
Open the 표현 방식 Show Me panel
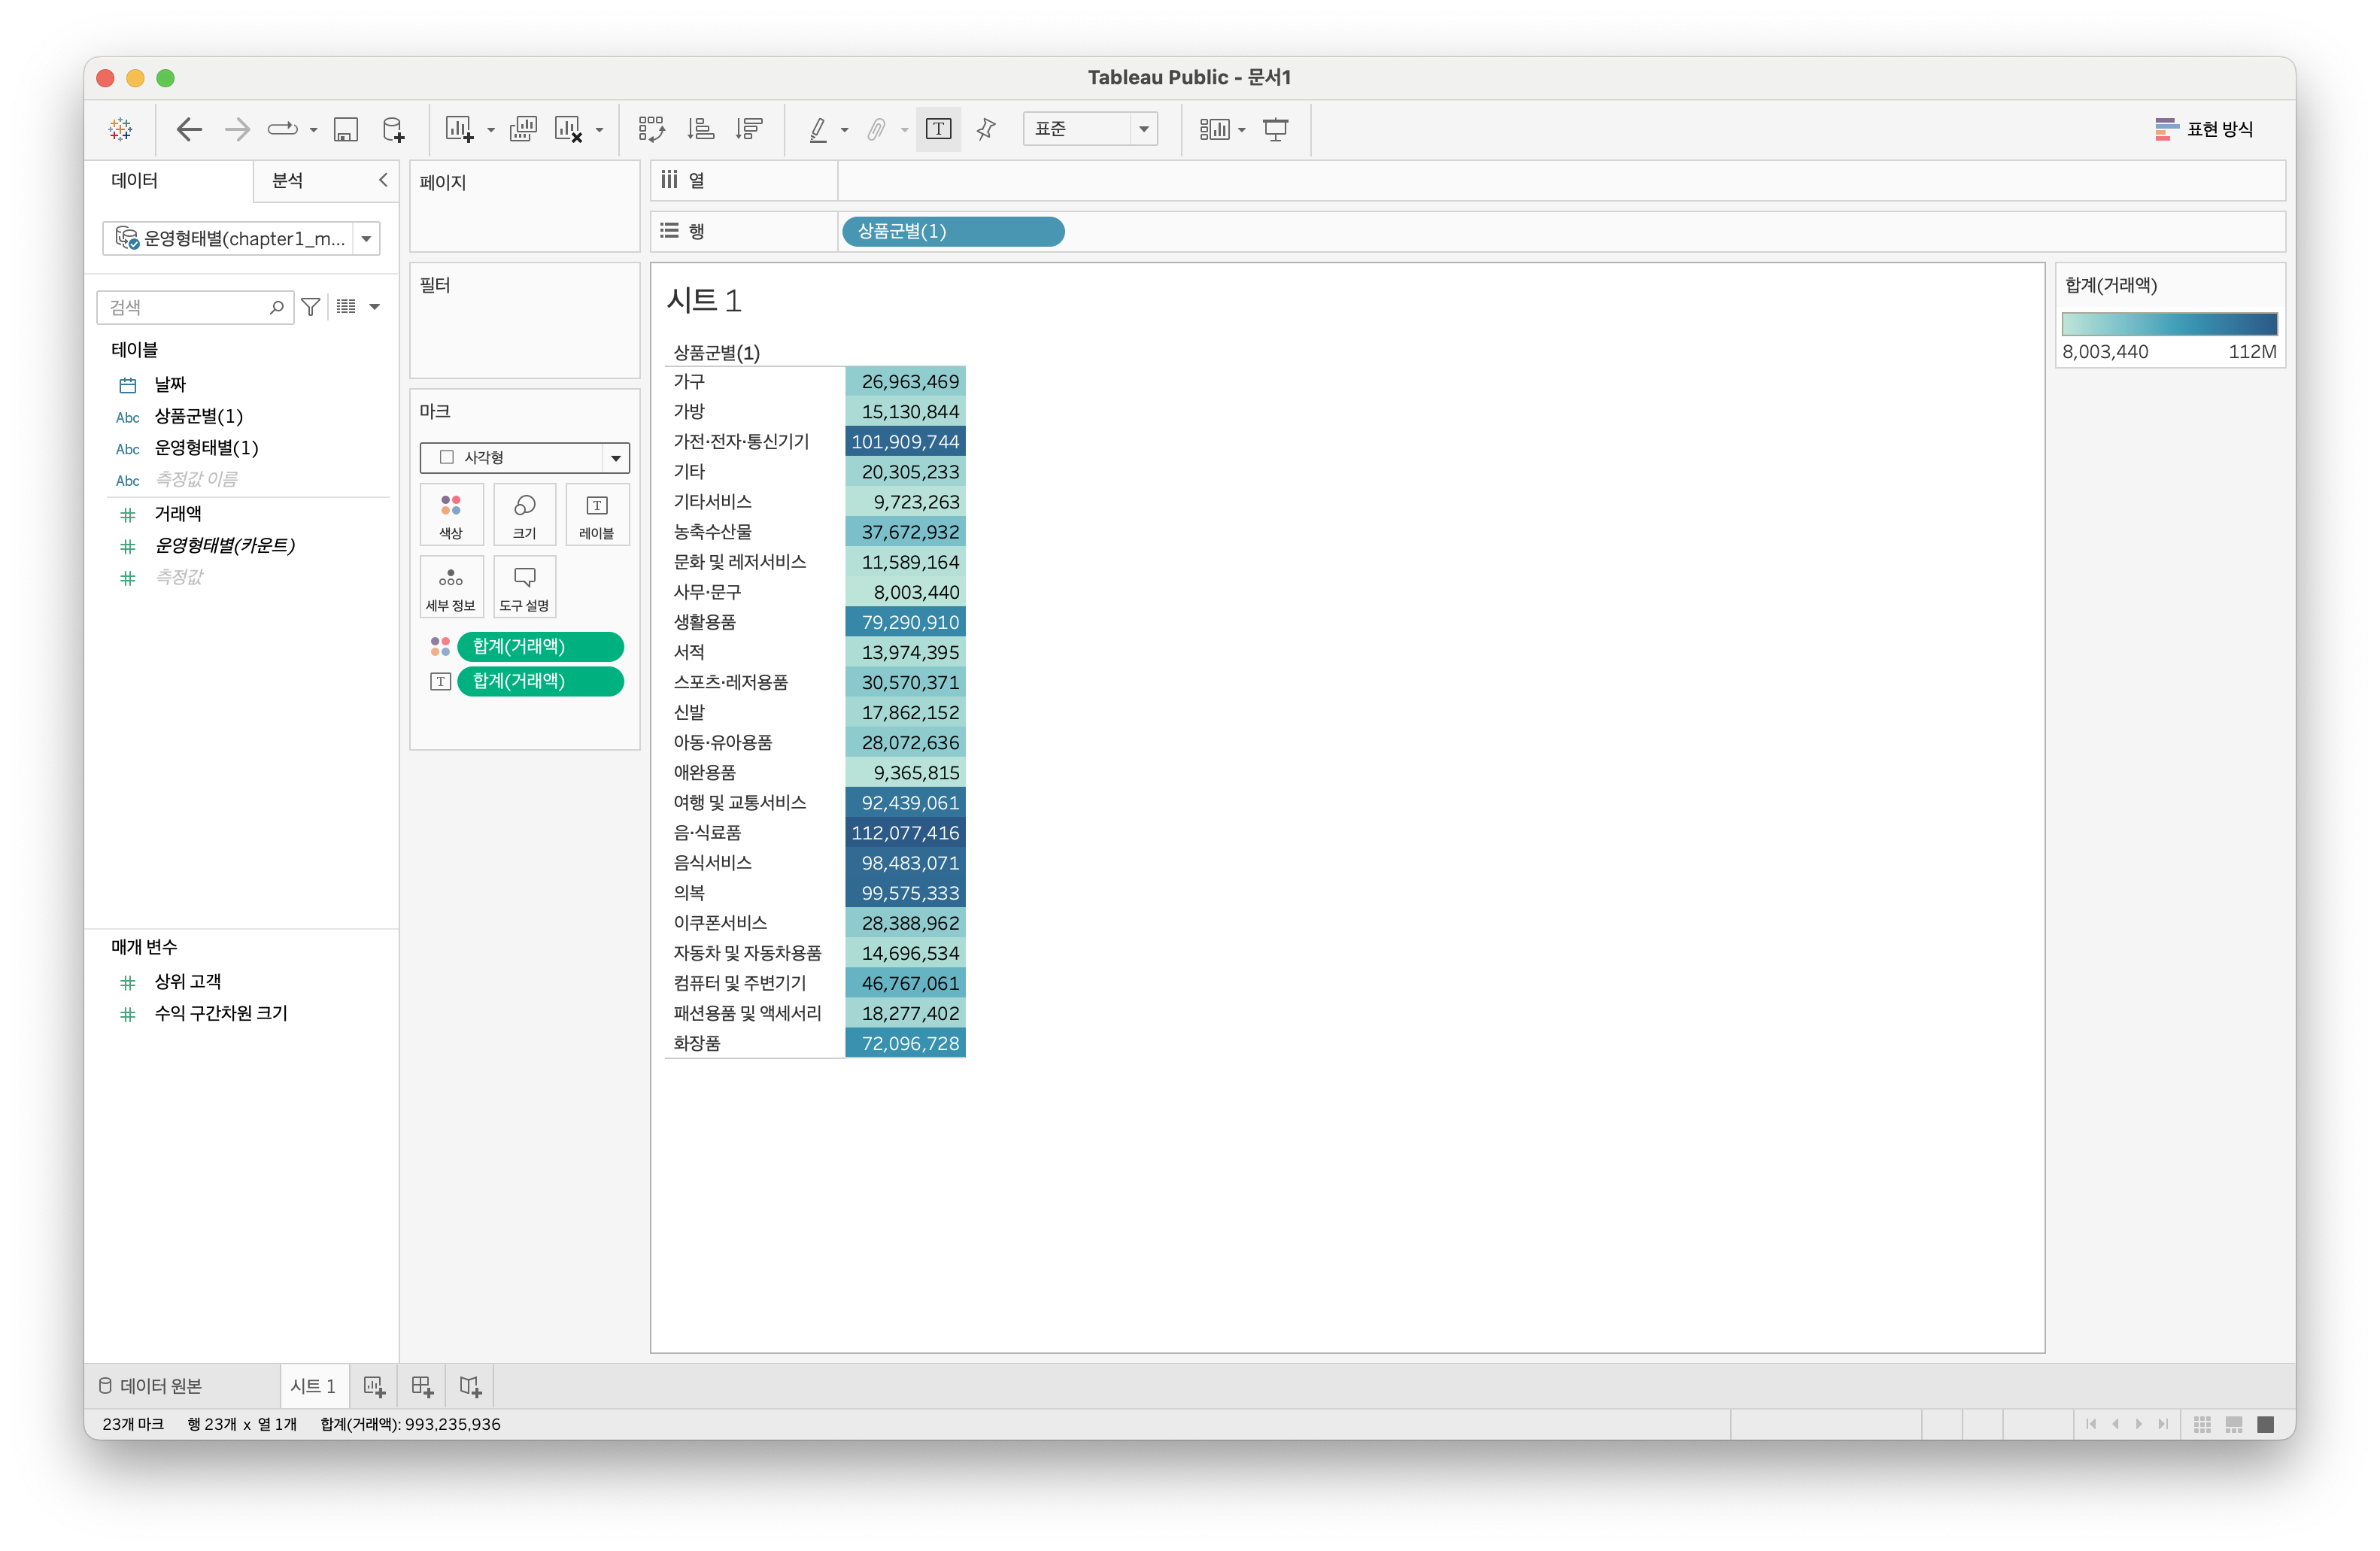click(2204, 129)
